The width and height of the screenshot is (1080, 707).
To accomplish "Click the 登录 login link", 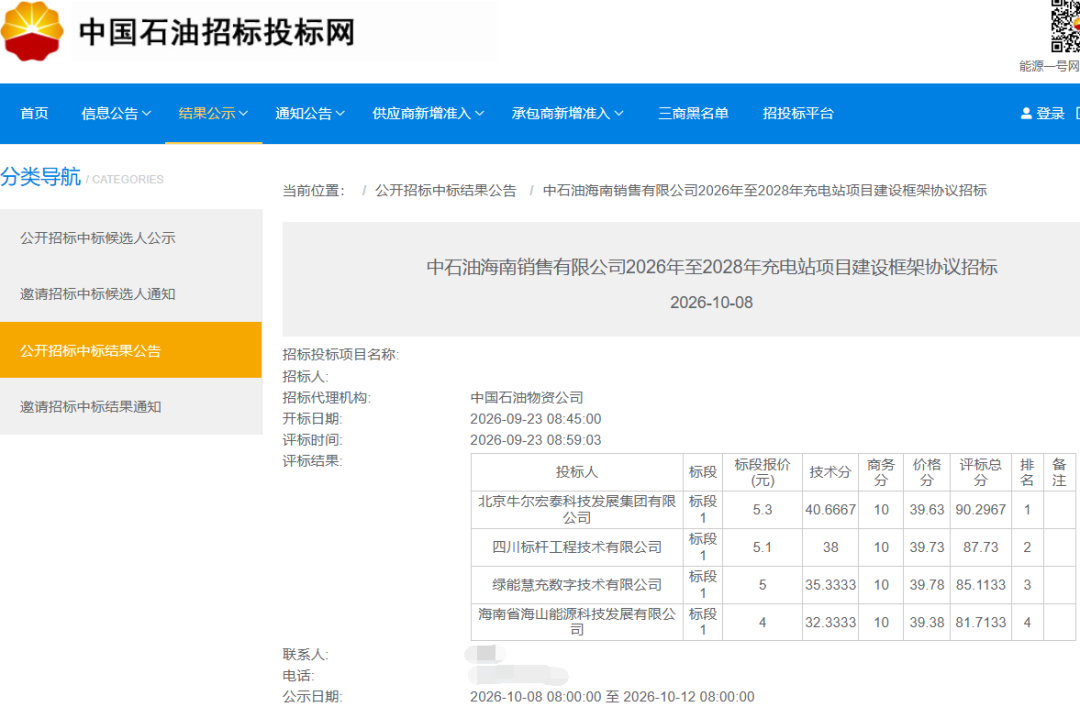I will [1050, 114].
